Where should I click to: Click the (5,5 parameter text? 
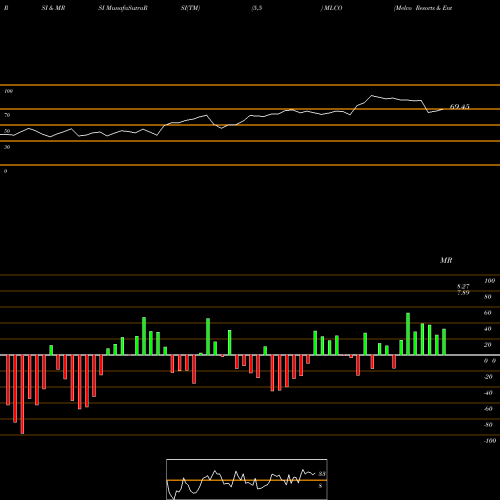coord(257,8)
